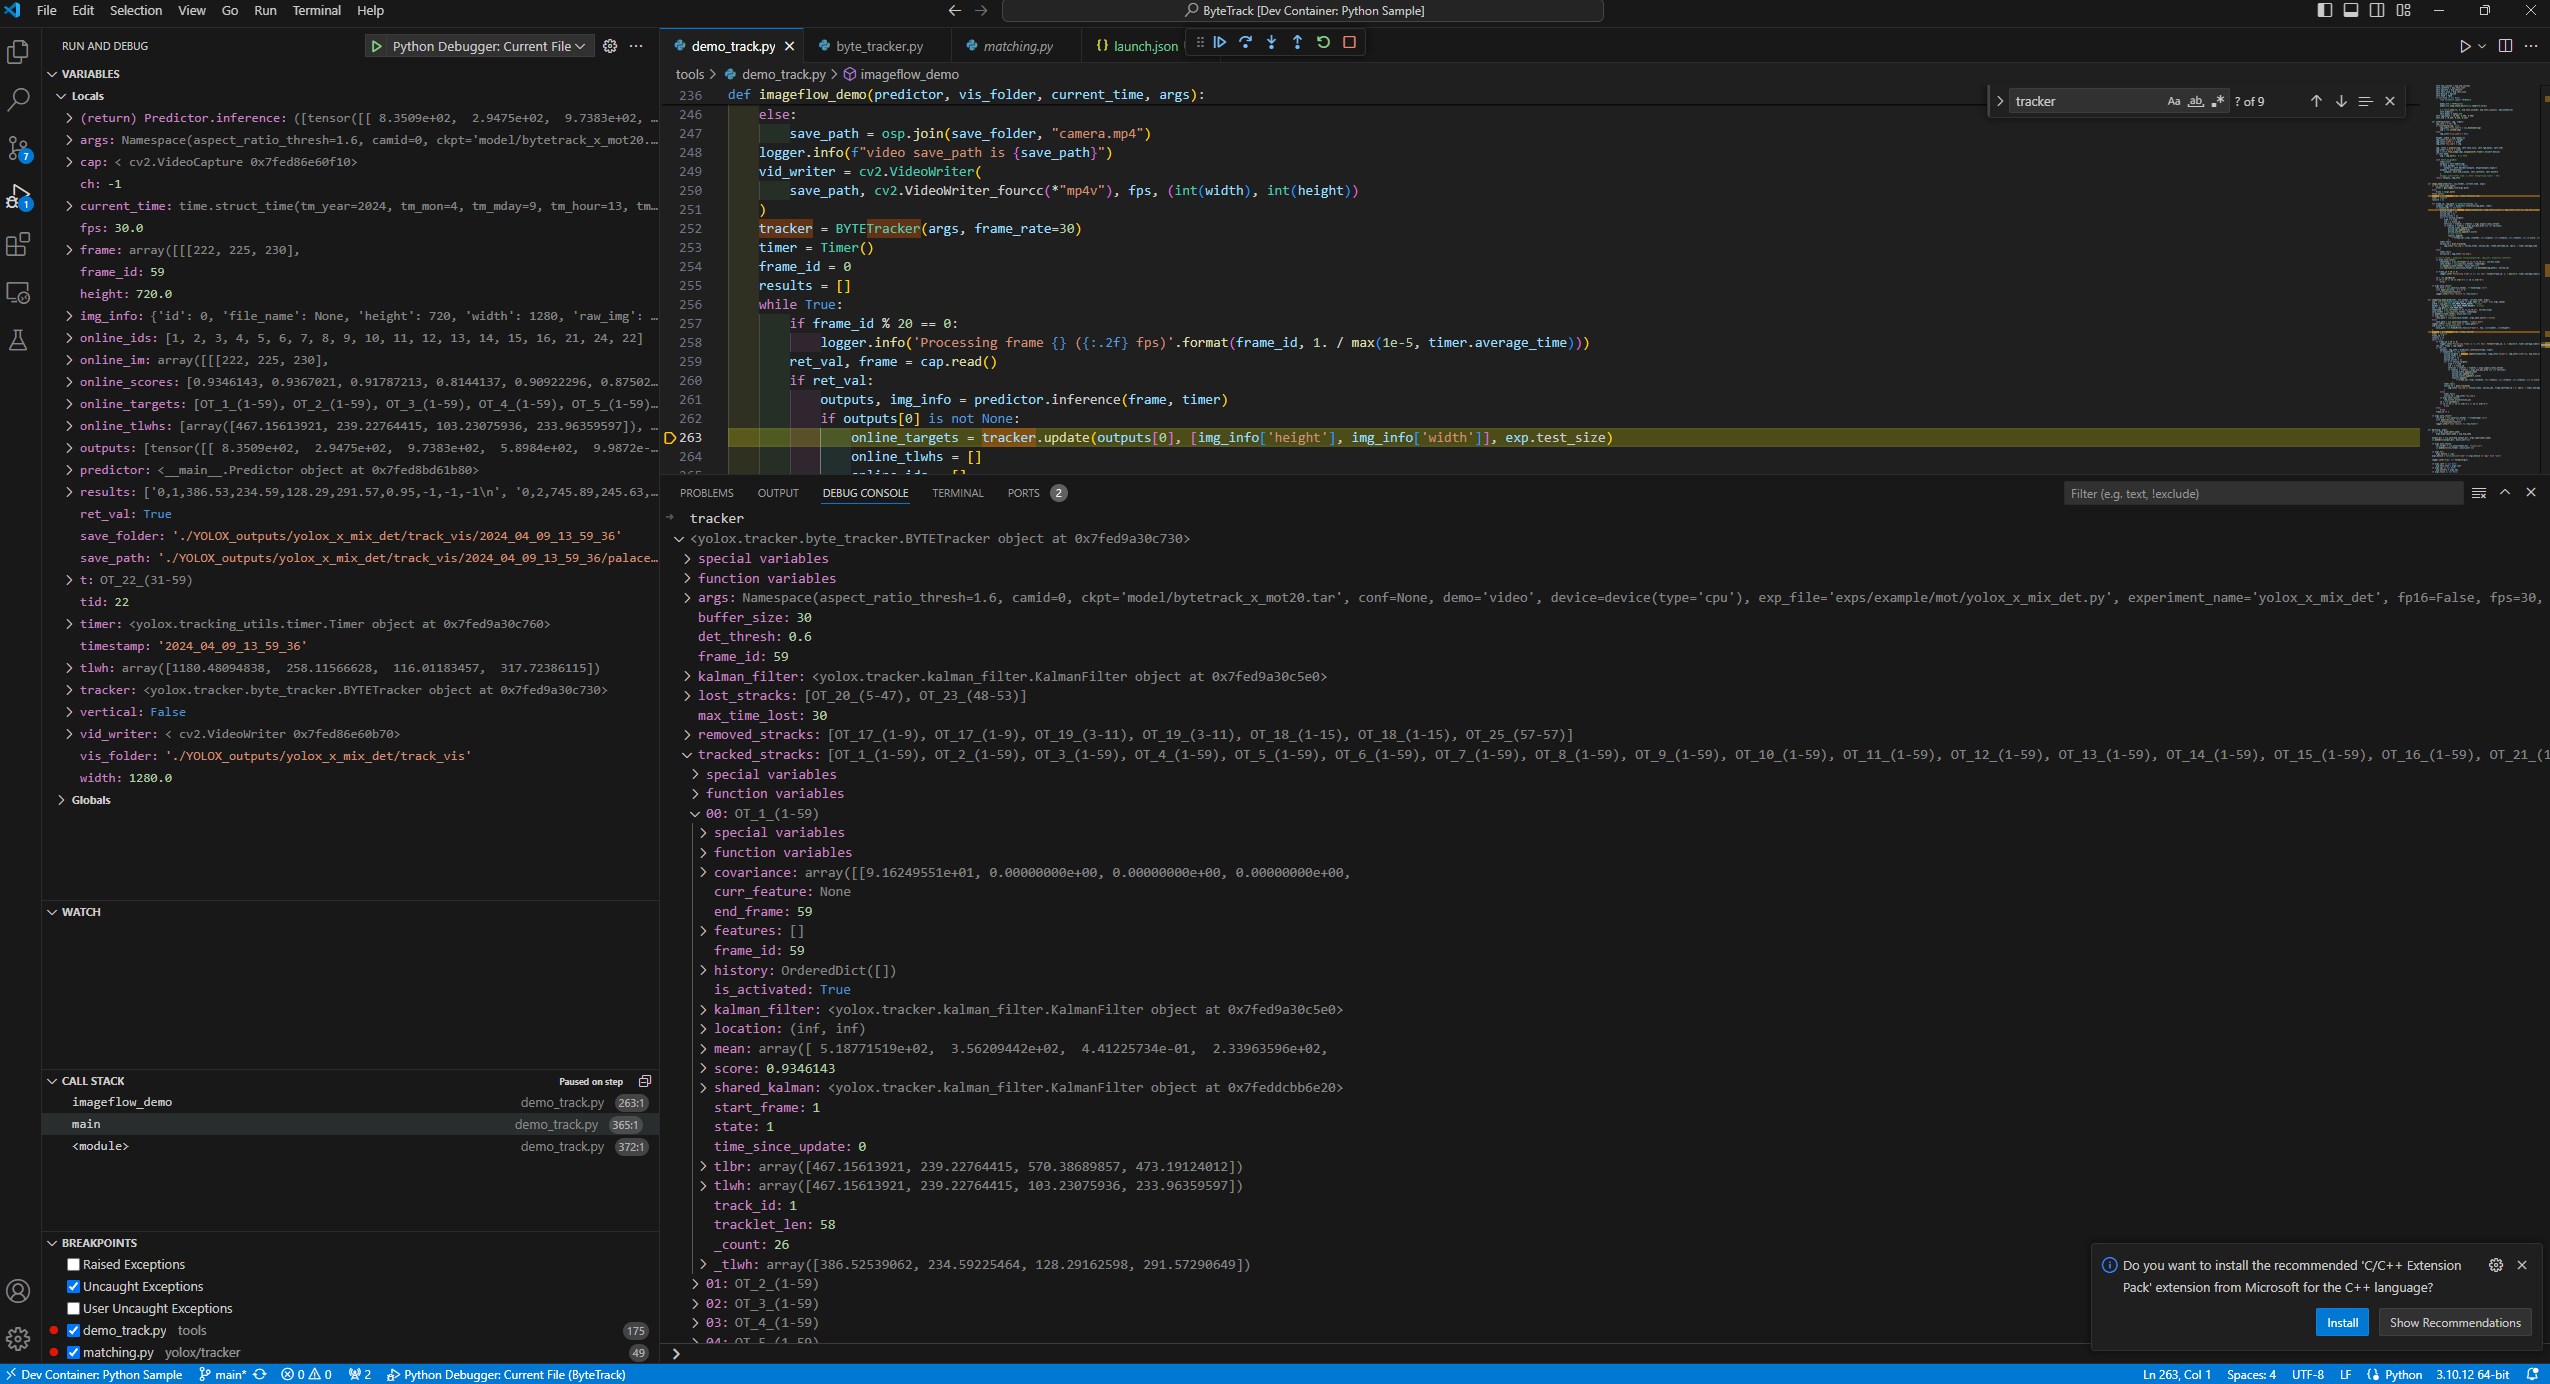Click Continue in the debug toolbar
The width and height of the screenshot is (2550, 1384).
(1219, 42)
